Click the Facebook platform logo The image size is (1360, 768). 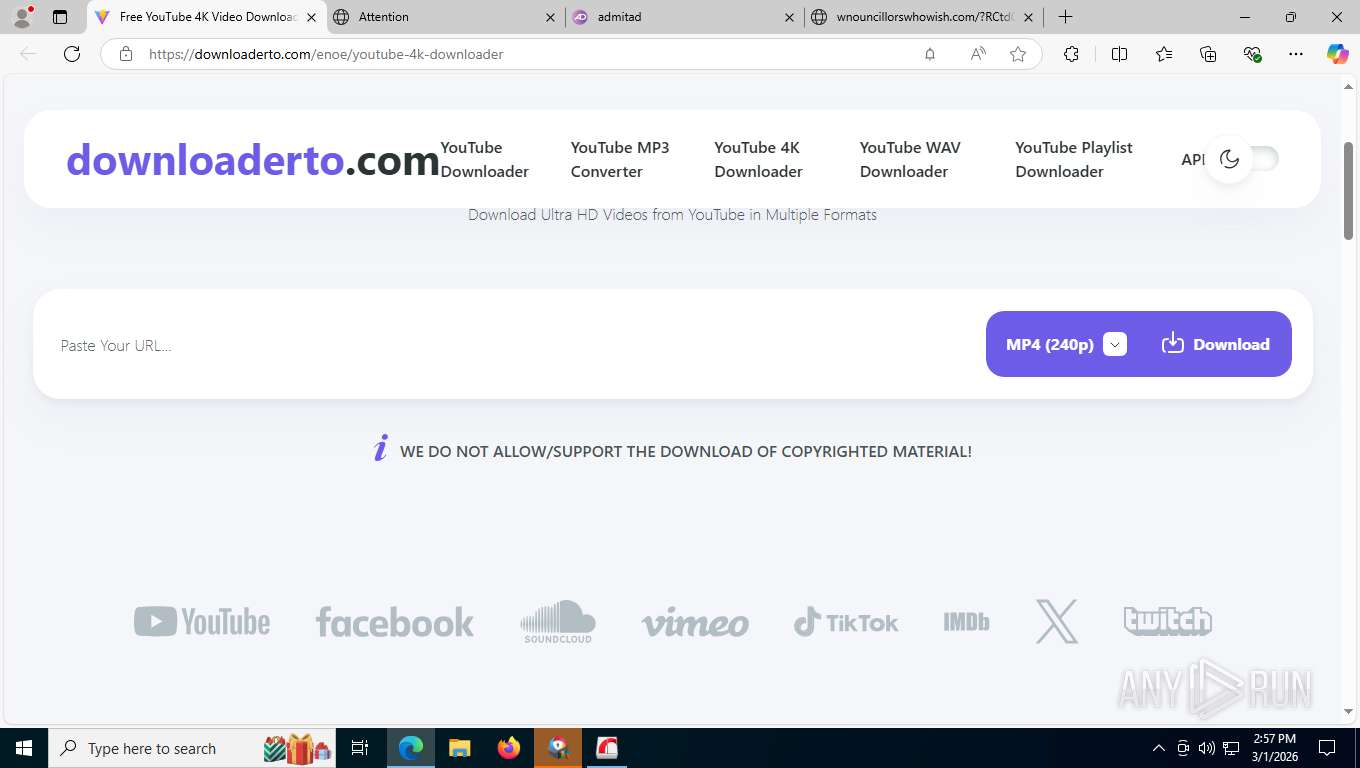pyautogui.click(x=395, y=622)
